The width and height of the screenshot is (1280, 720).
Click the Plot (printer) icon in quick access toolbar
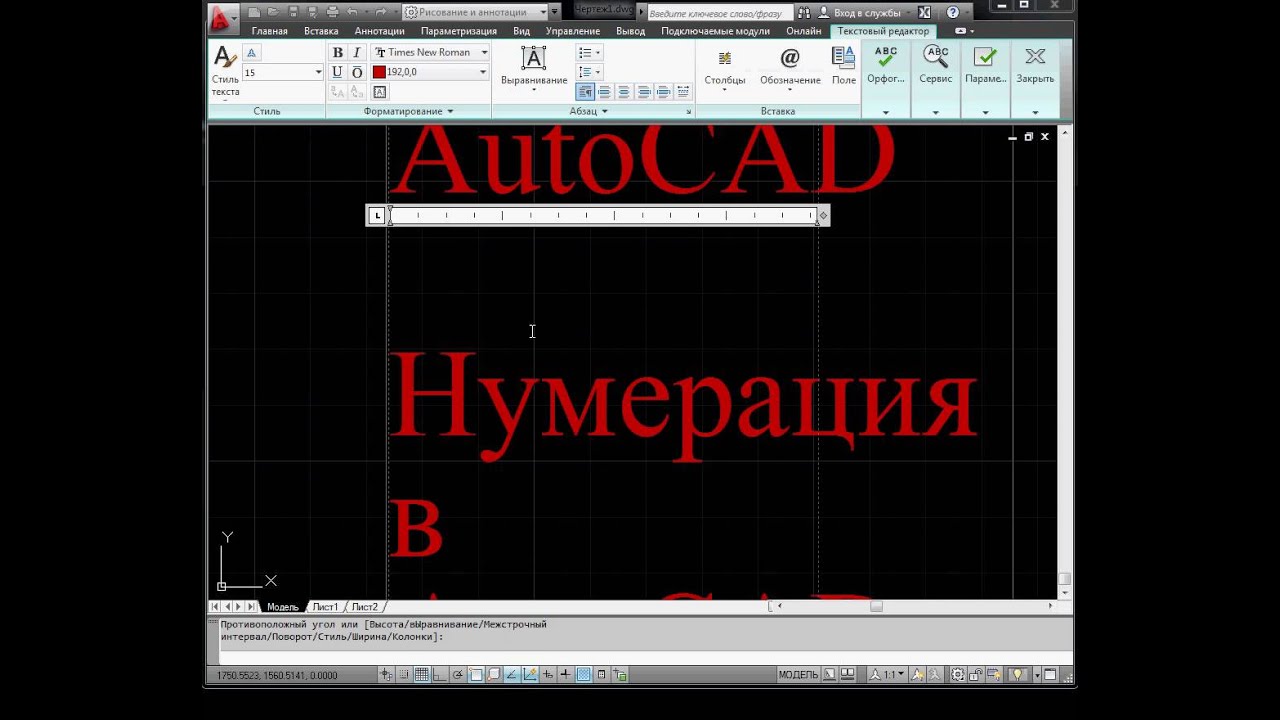[332, 12]
